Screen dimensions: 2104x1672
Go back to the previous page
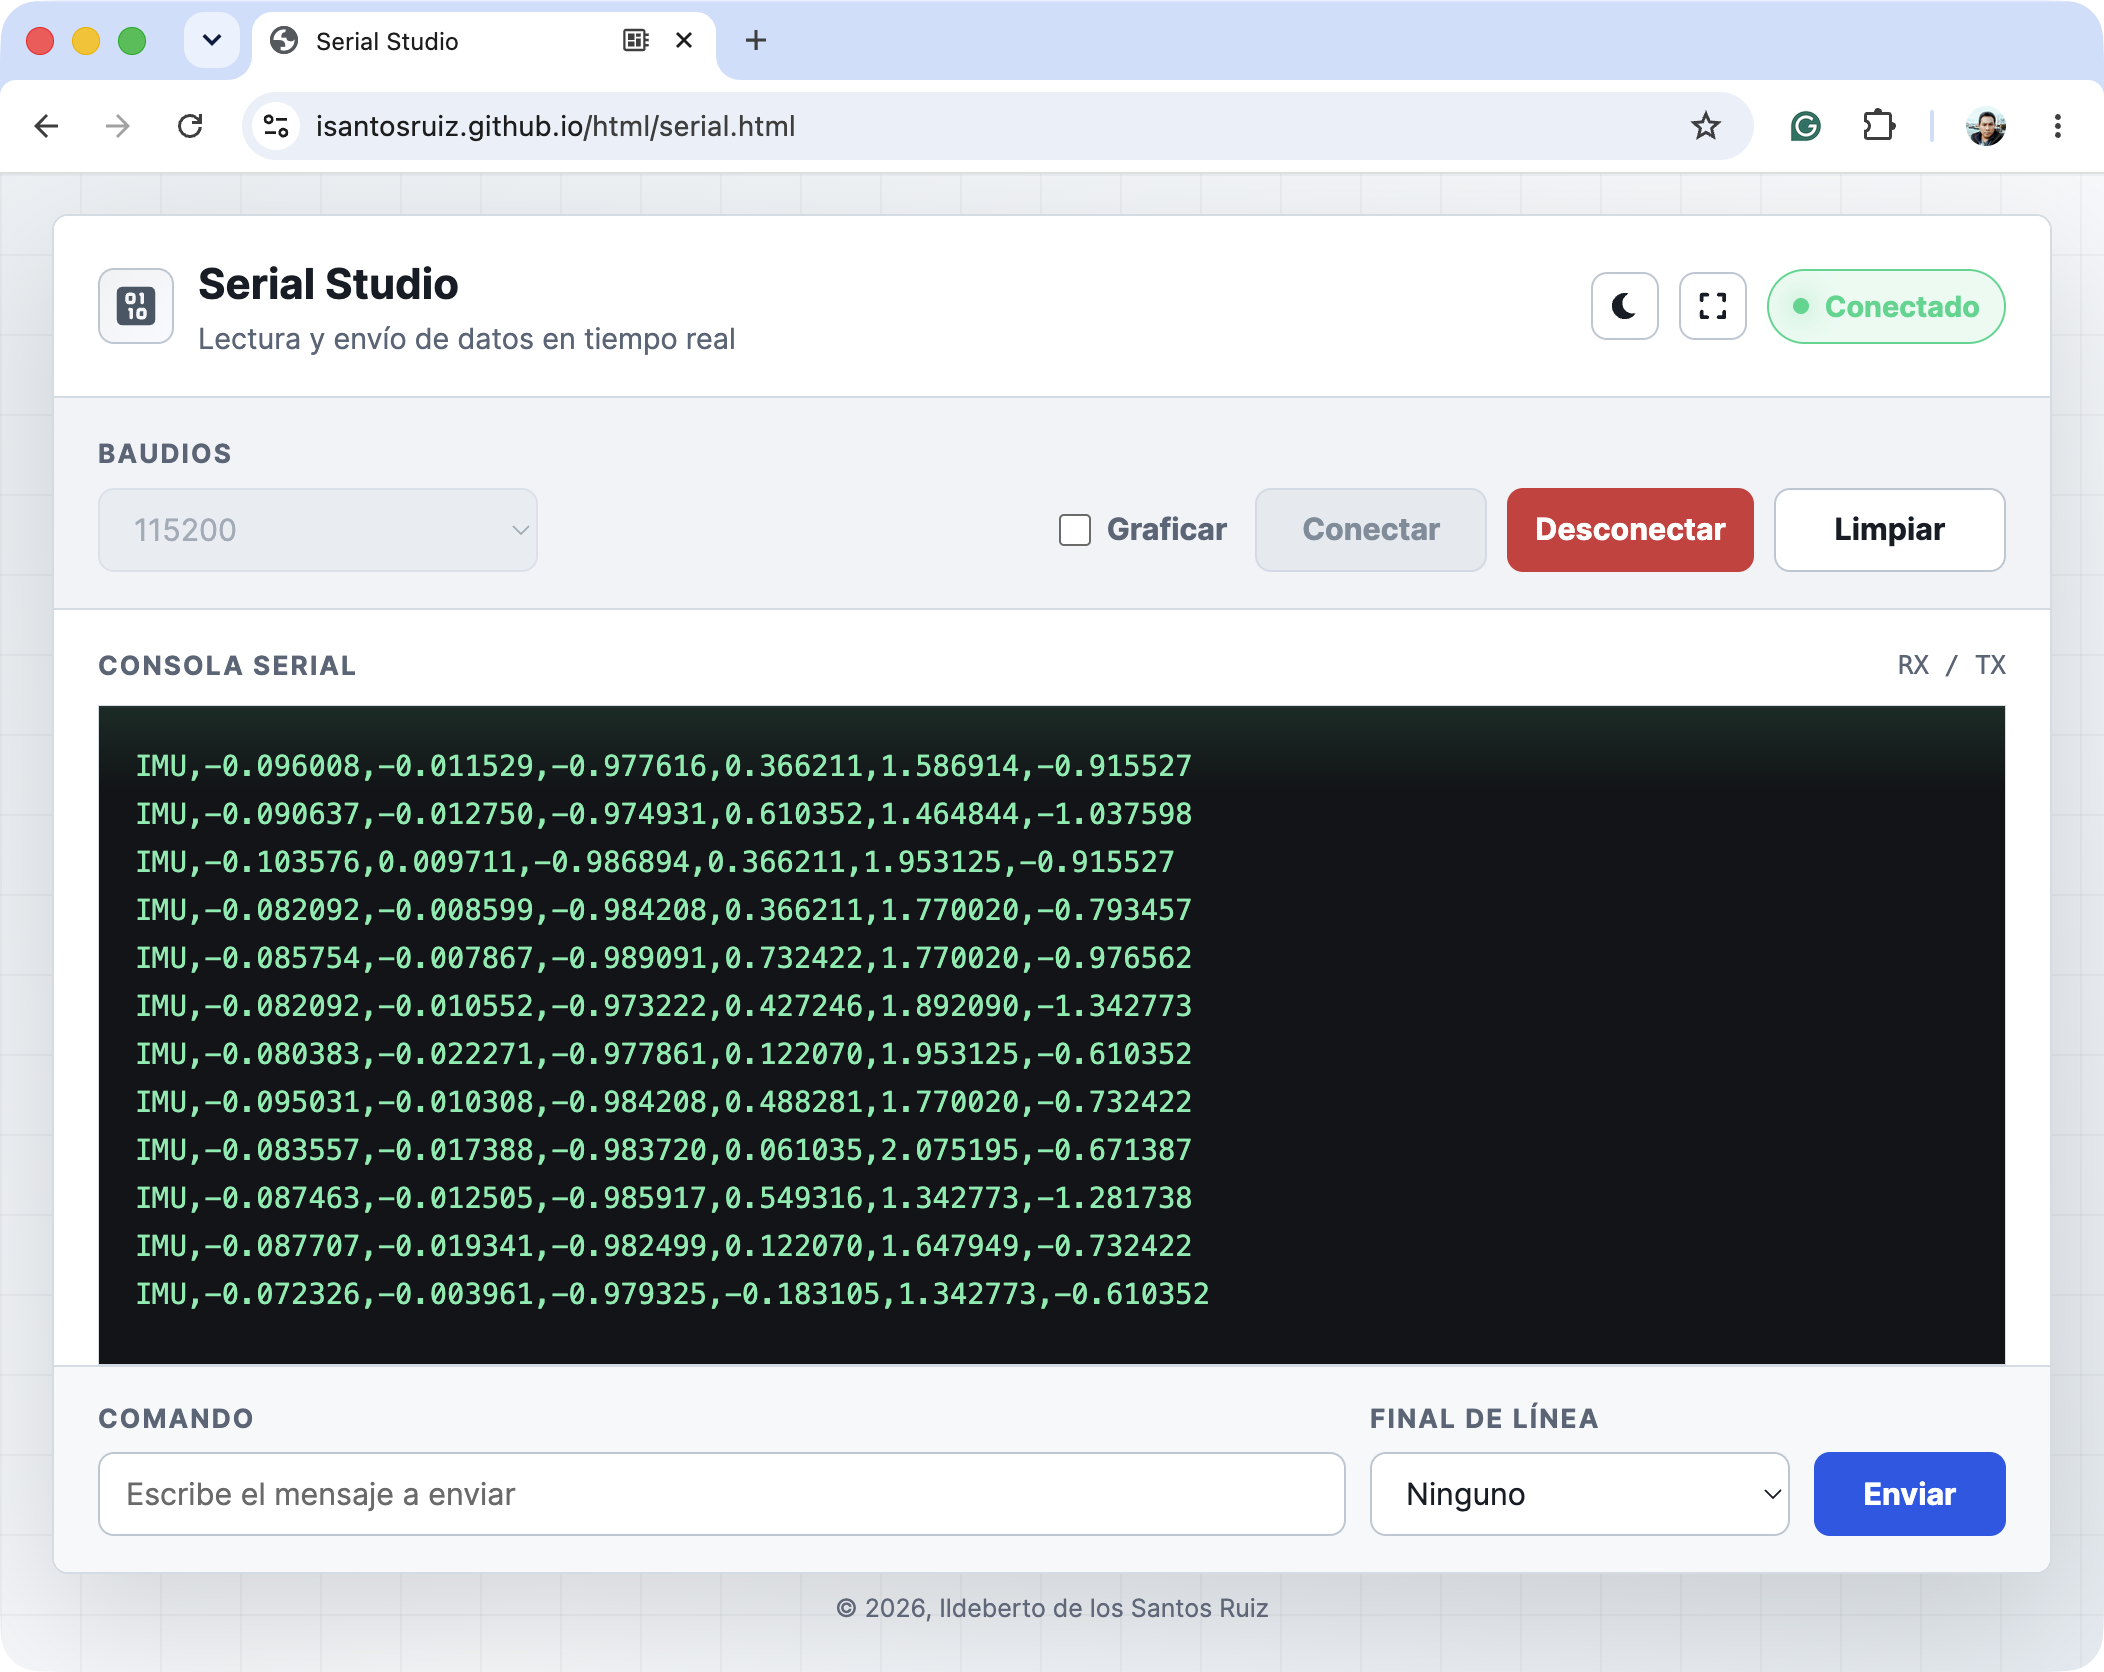pyautogui.click(x=46, y=126)
